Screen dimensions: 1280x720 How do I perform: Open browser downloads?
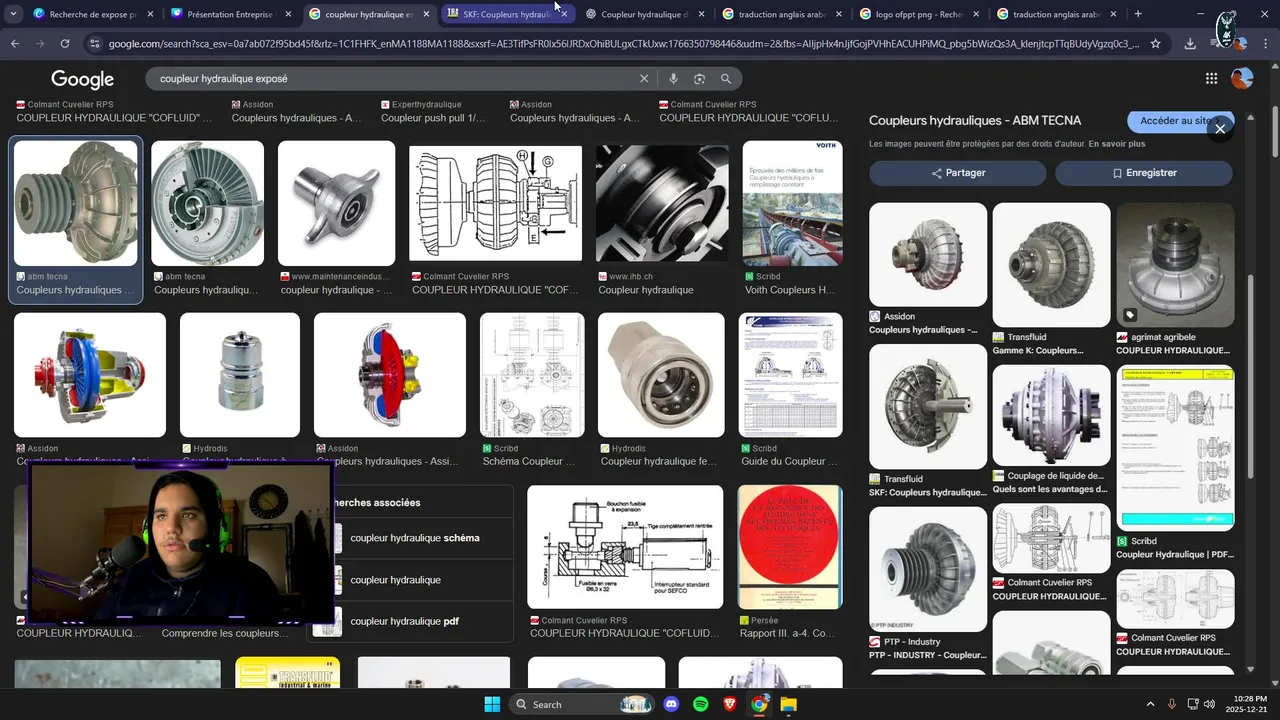click(x=1190, y=44)
